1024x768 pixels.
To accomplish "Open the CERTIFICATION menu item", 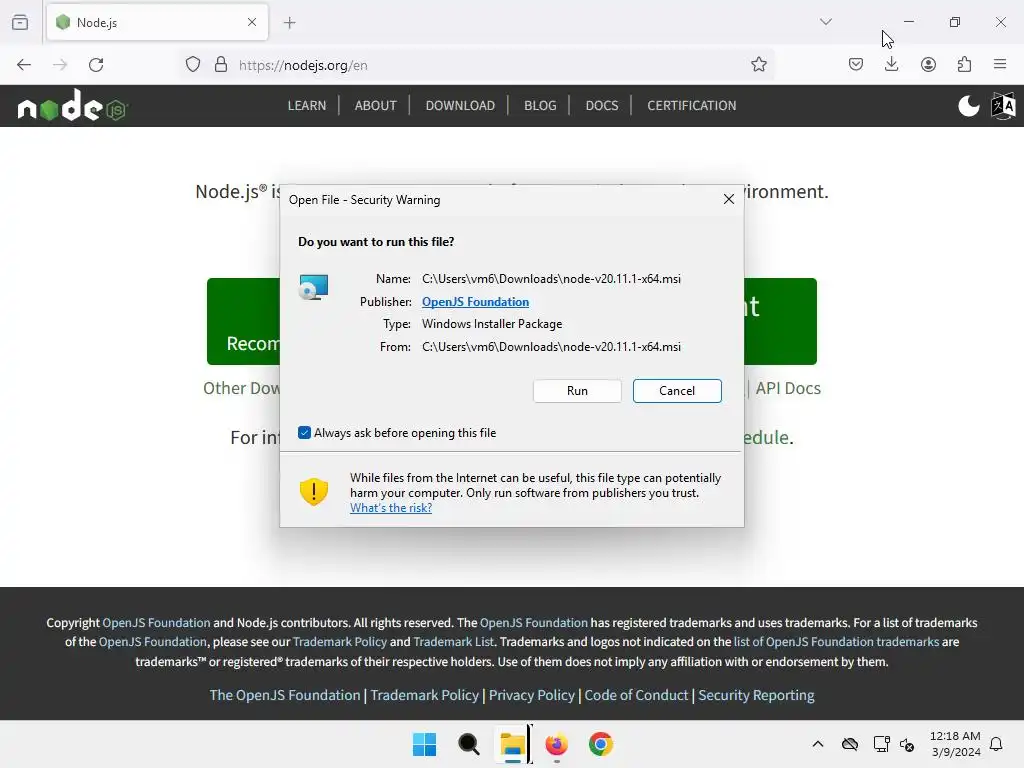I will pyautogui.click(x=692, y=106).
